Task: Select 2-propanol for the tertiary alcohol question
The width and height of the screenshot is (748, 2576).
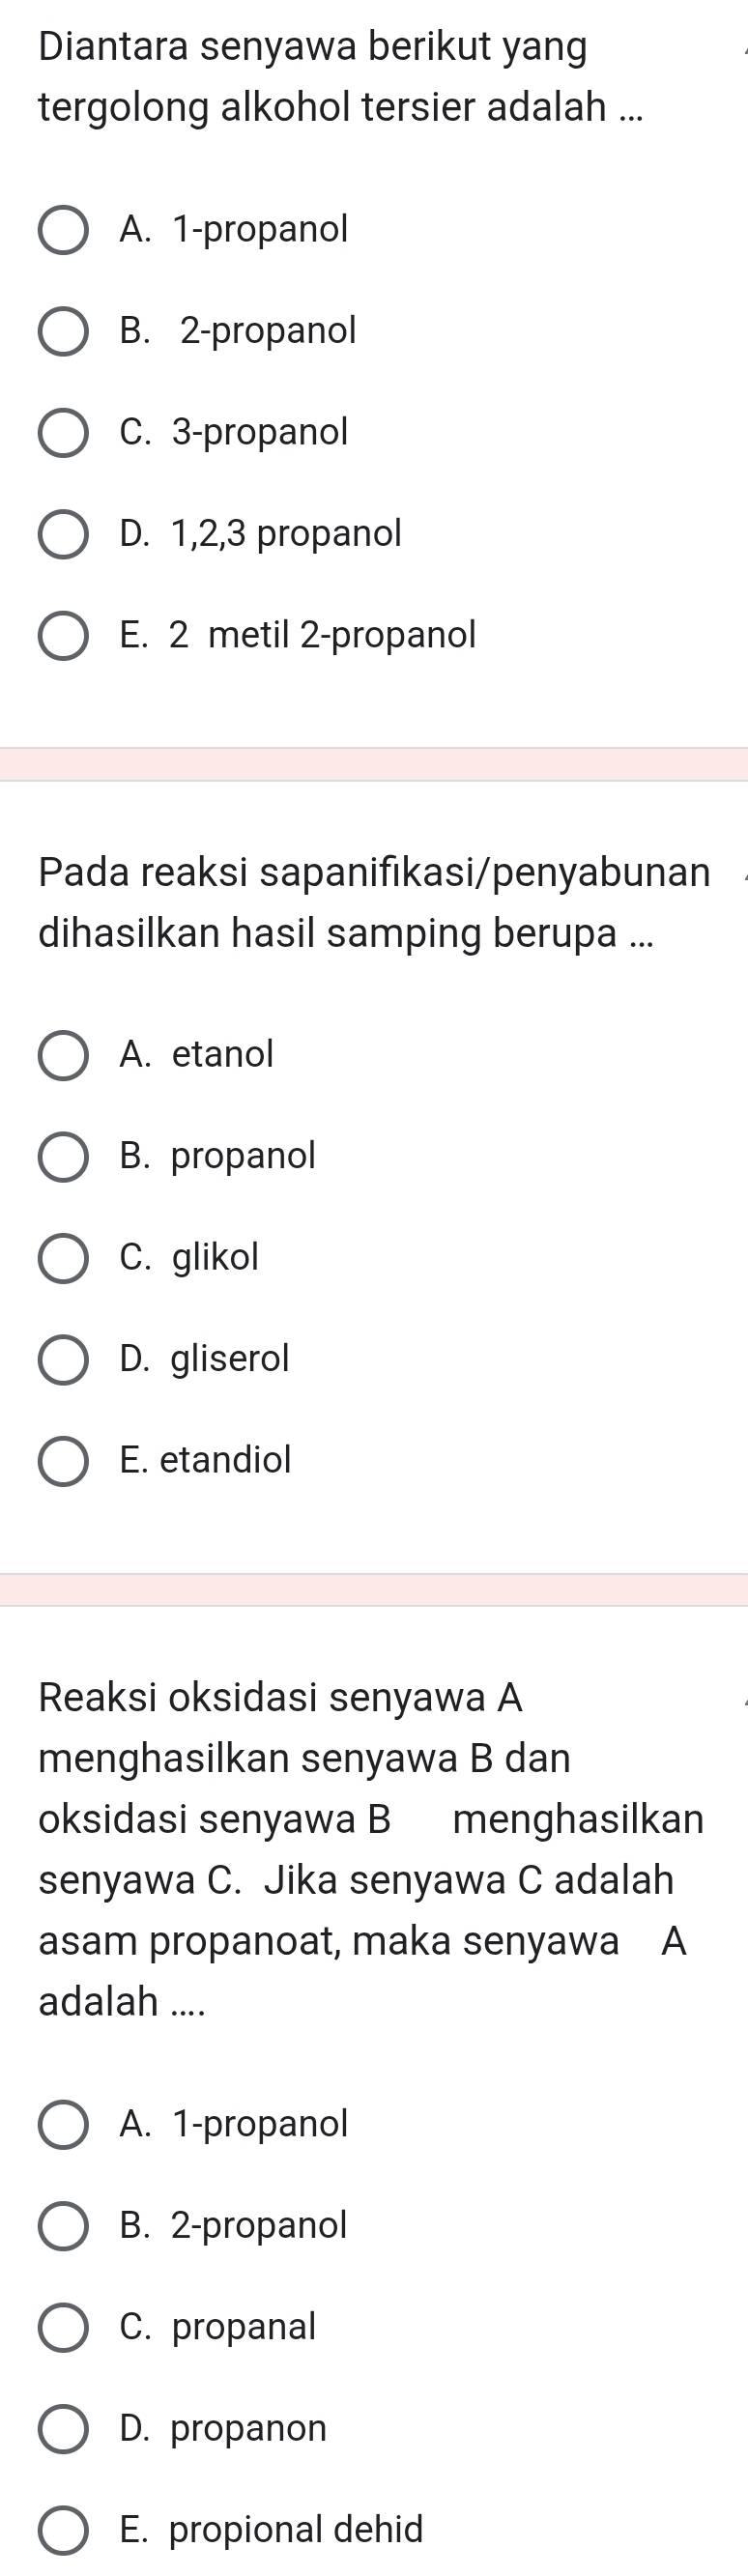Action: pos(63,331)
